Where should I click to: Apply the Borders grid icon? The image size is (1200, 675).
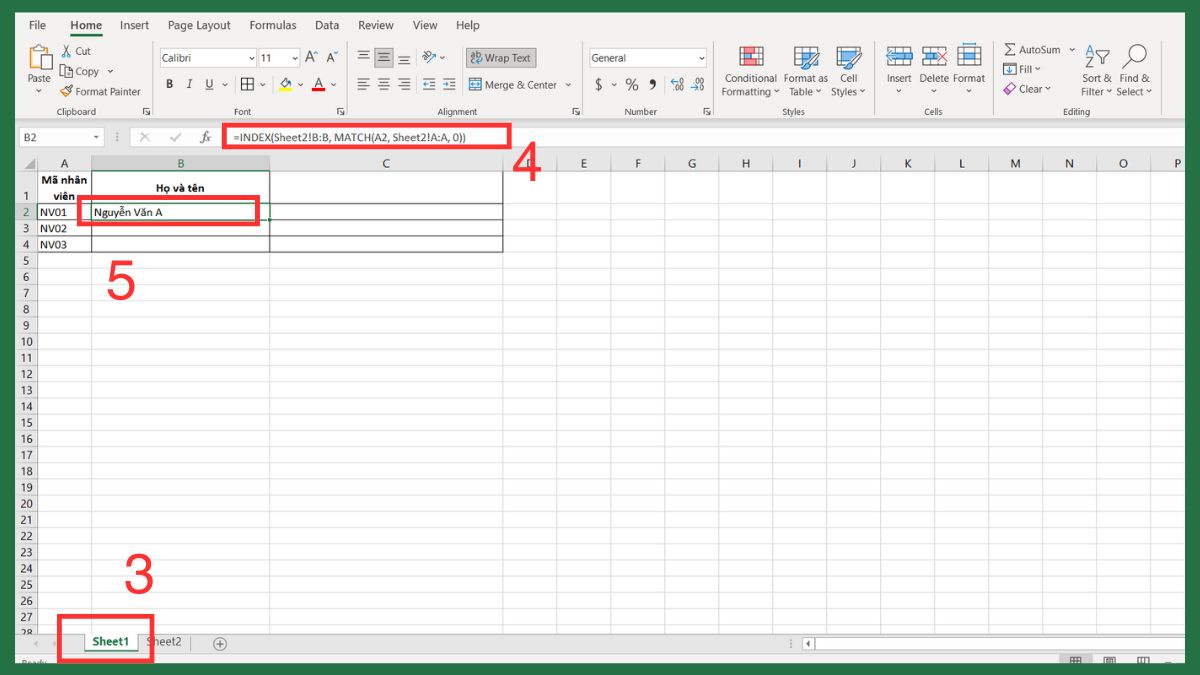pyautogui.click(x=245, y=85)
